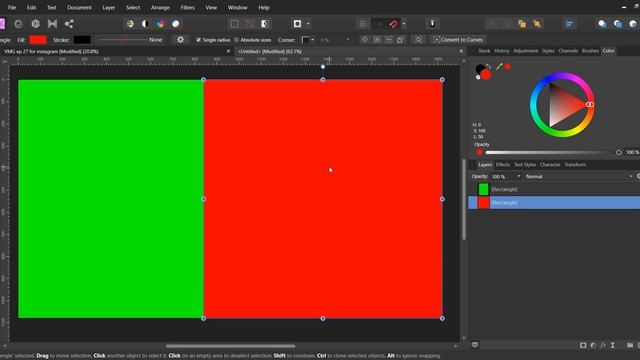
Task: Switch to the Develop persona
Action: pos(36,24)
